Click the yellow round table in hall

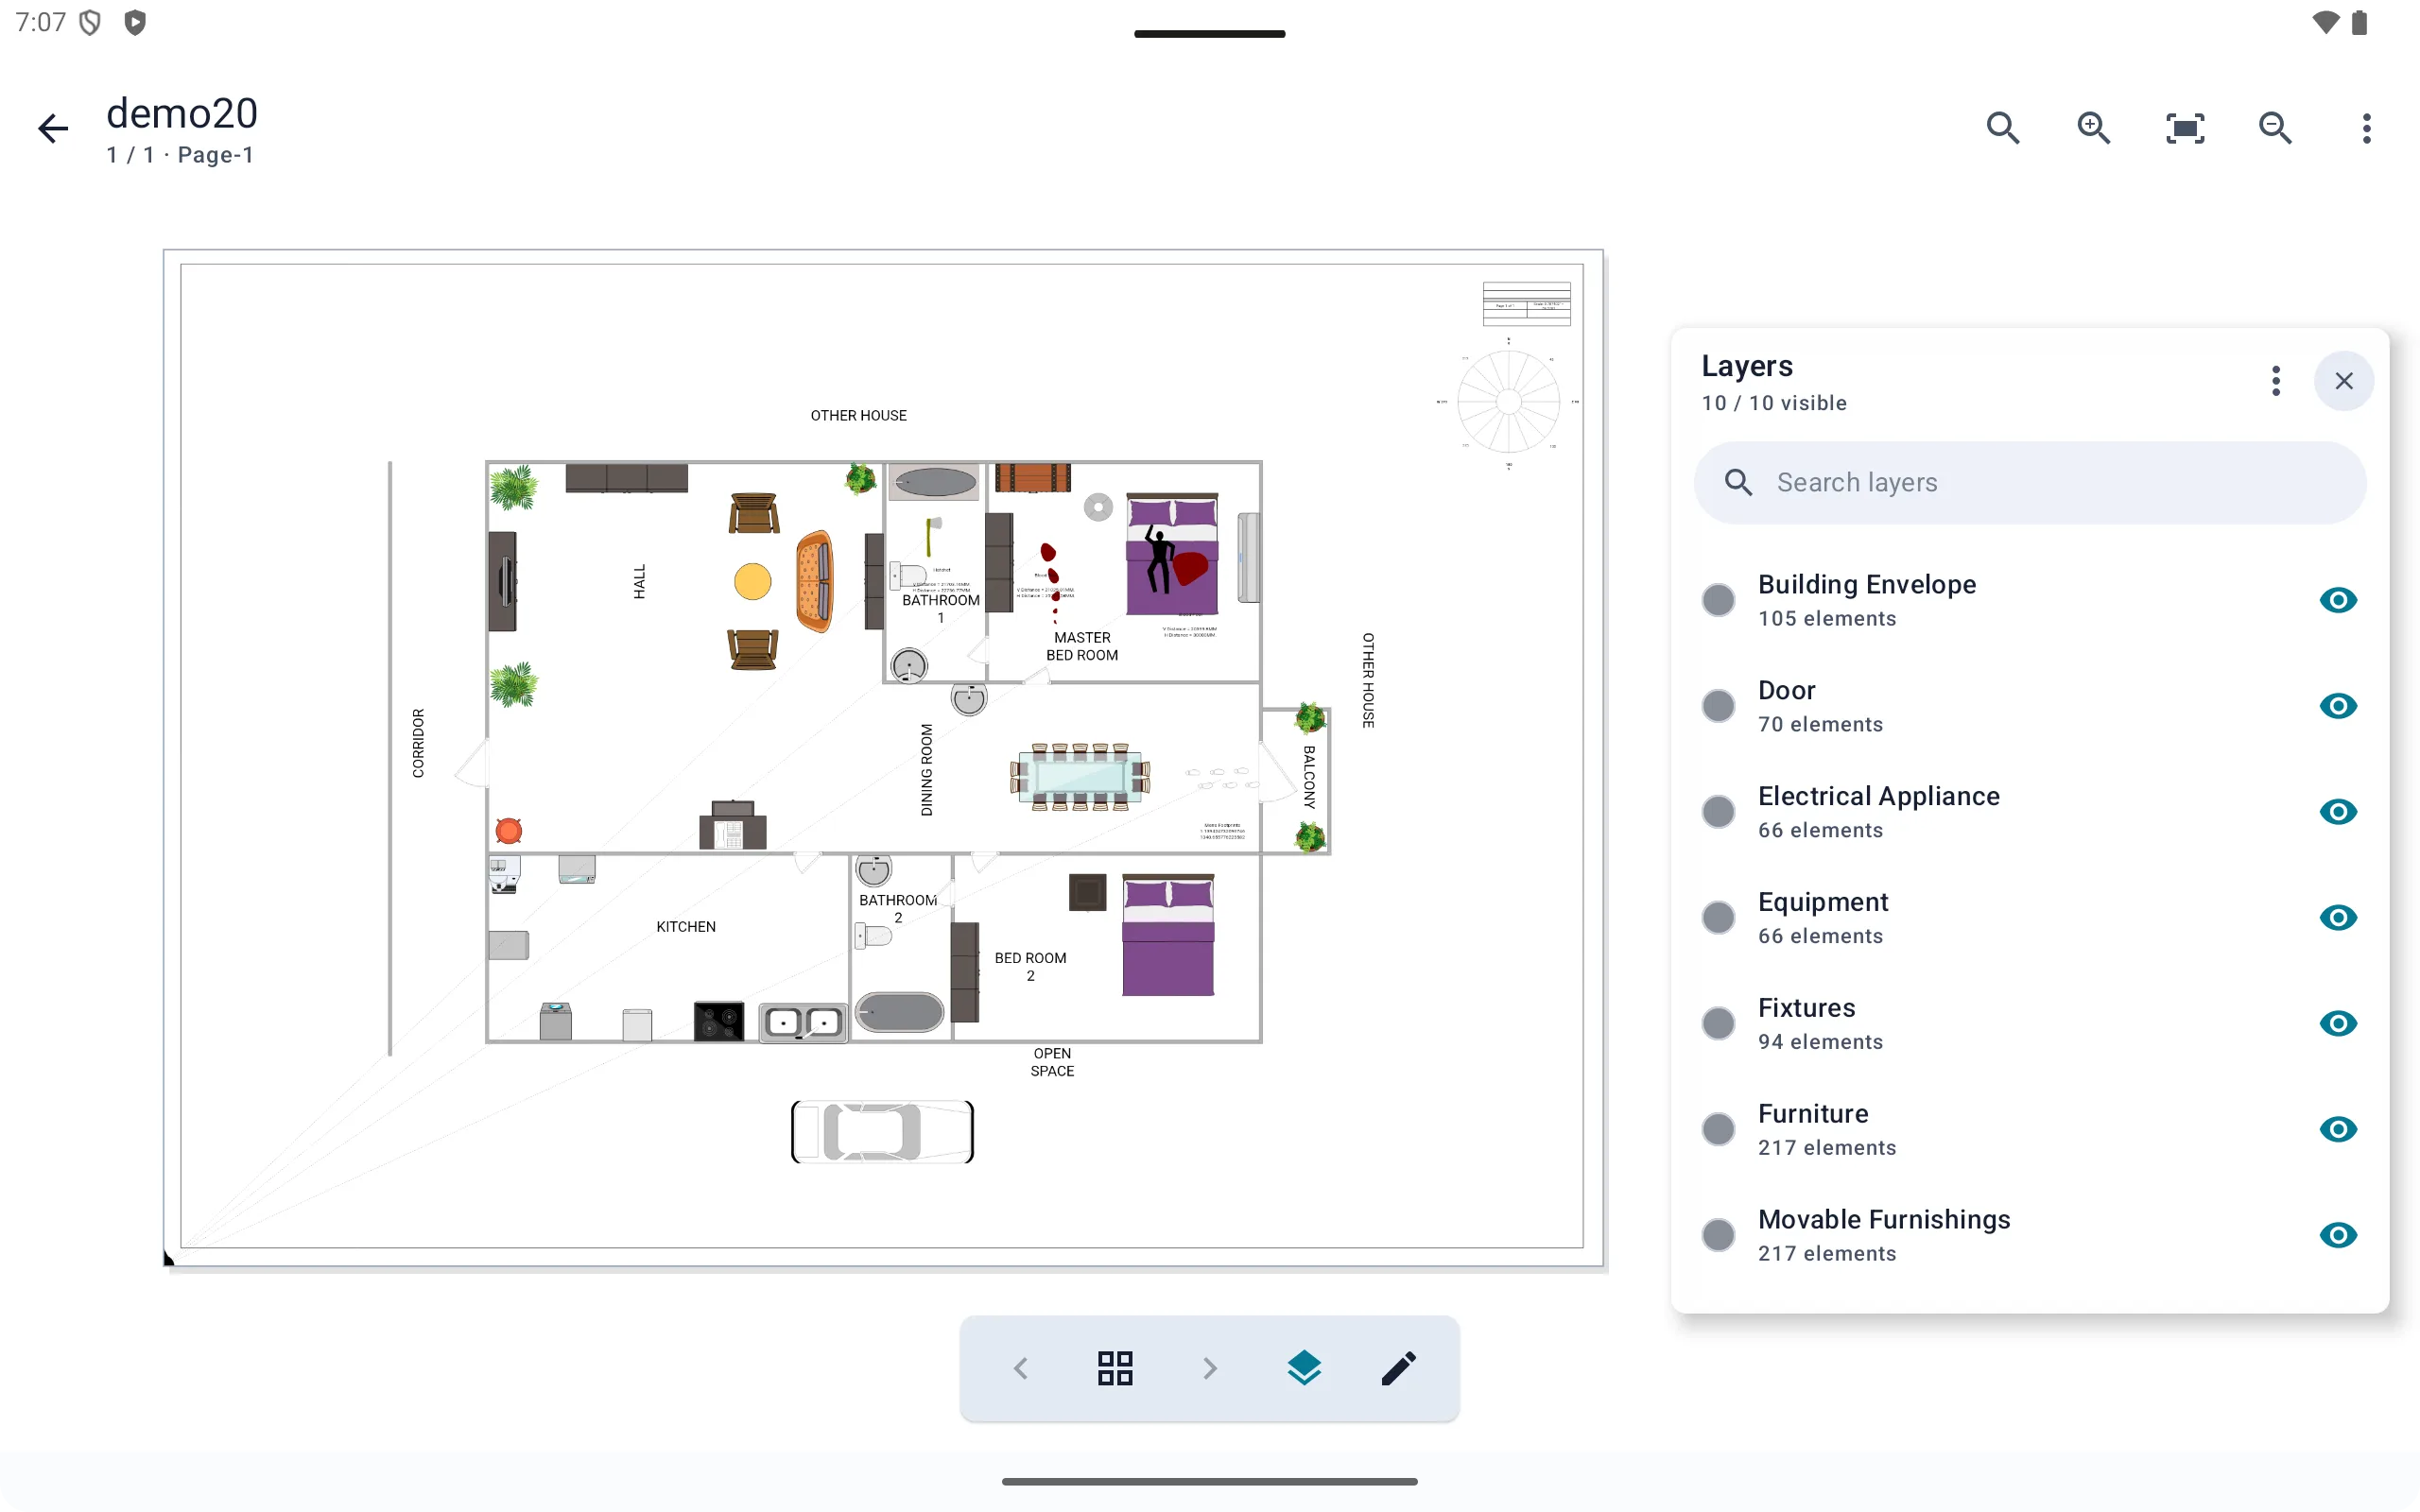click(x=753, y=581)
